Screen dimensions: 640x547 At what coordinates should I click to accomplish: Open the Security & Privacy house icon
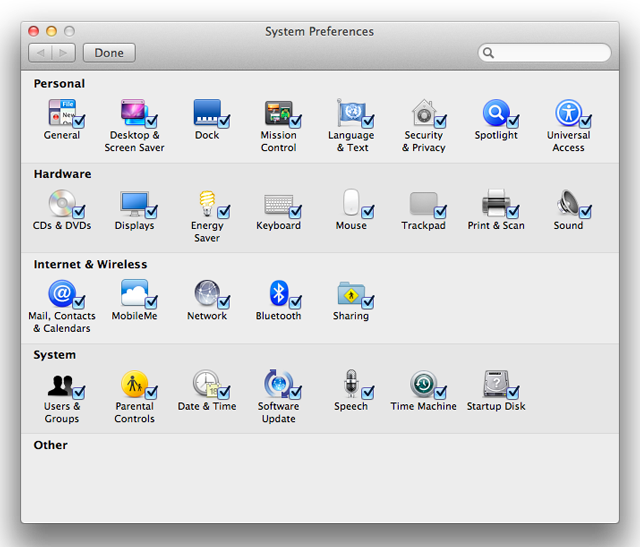(x=424, y=112)
